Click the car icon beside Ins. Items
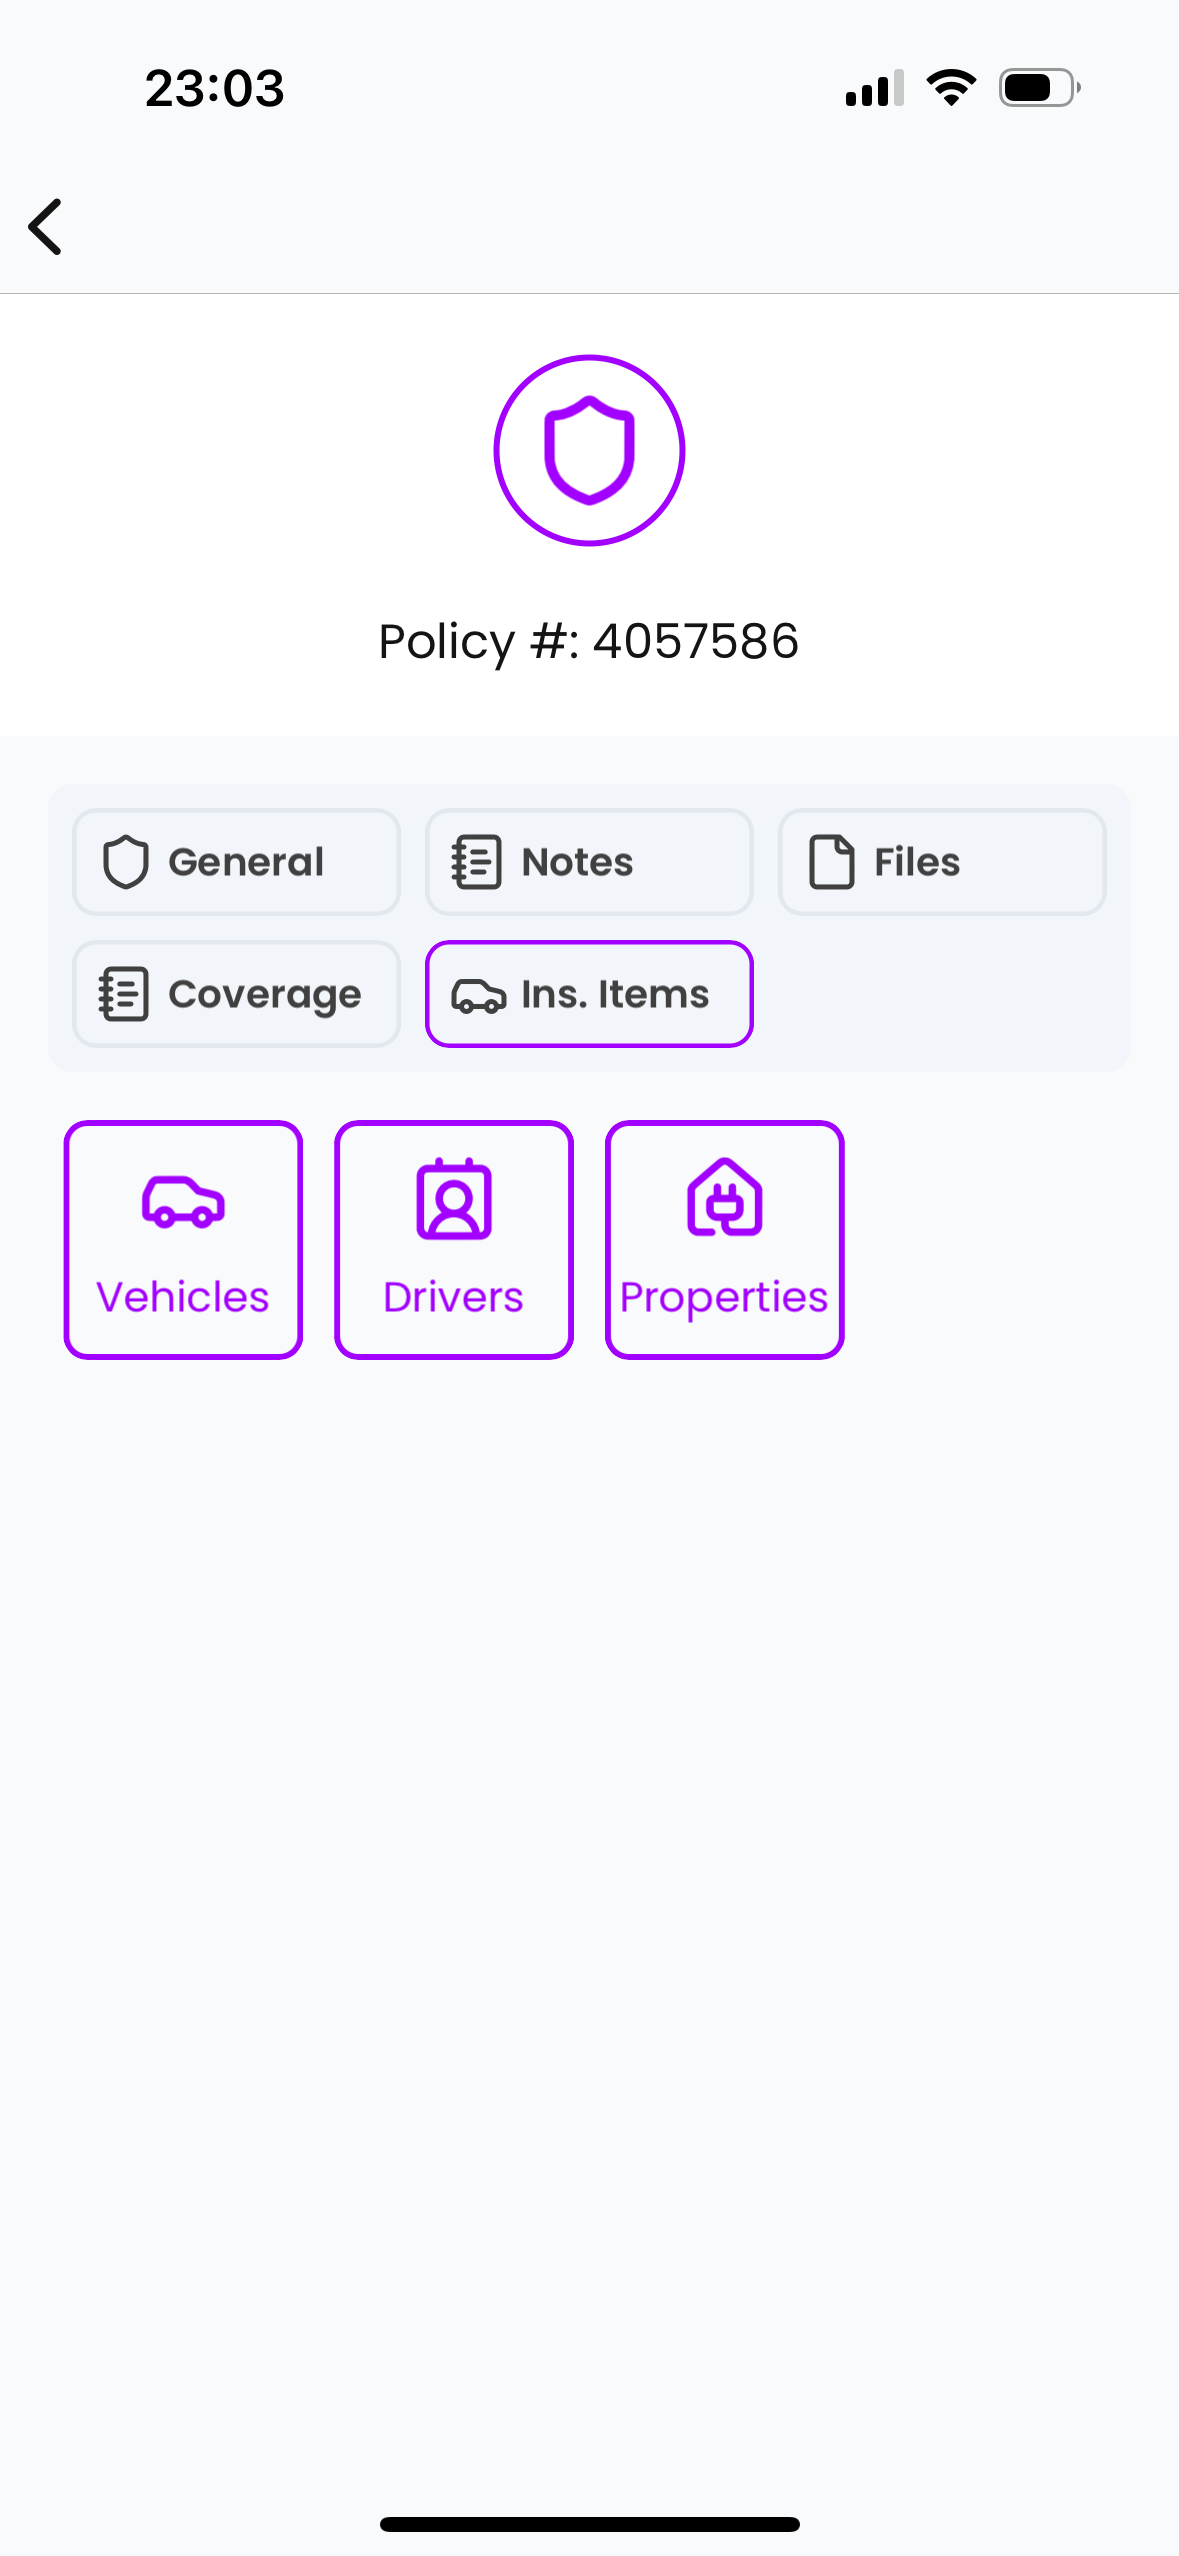This screenshot has width=1179, height=2556. pos(478,995)
